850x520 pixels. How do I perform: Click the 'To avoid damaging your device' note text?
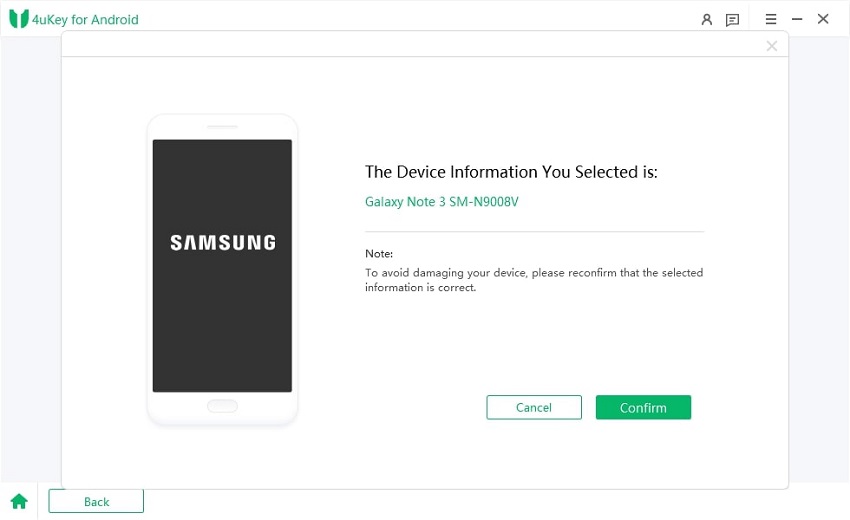click(534, 280)
